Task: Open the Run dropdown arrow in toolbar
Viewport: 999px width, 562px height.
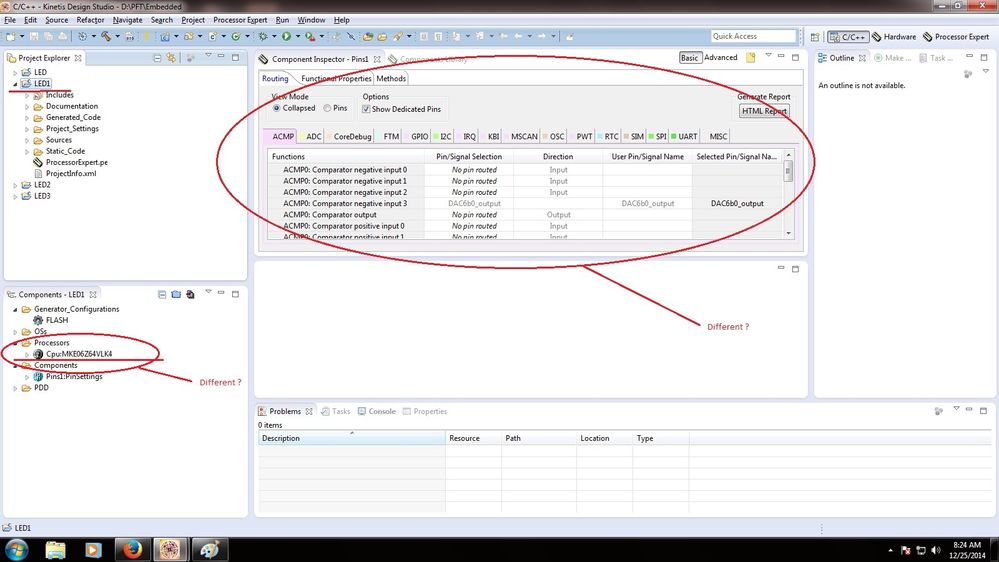Action: 297,36
